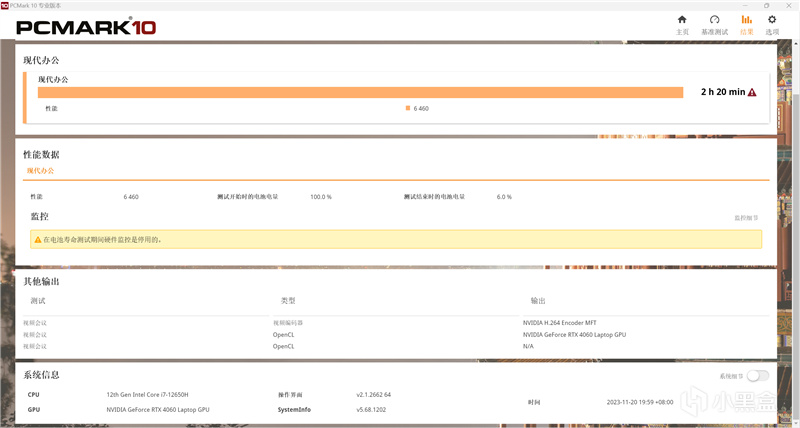This screenshot has height=428, width=800.
Task: Go to the 主页 home icon
Action: (682, 19)
